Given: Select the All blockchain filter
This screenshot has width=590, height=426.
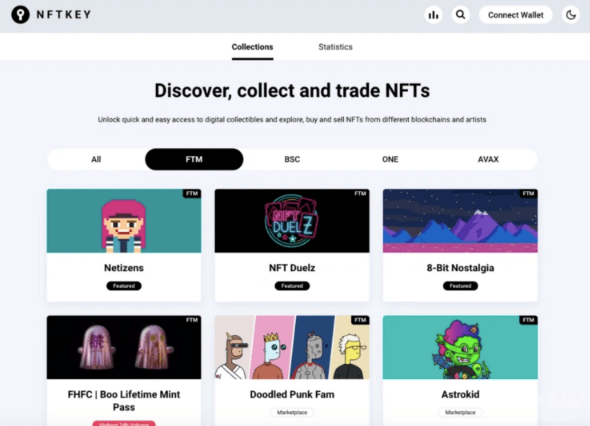Looking at the screenshot, I should click(x=96, y=159).
